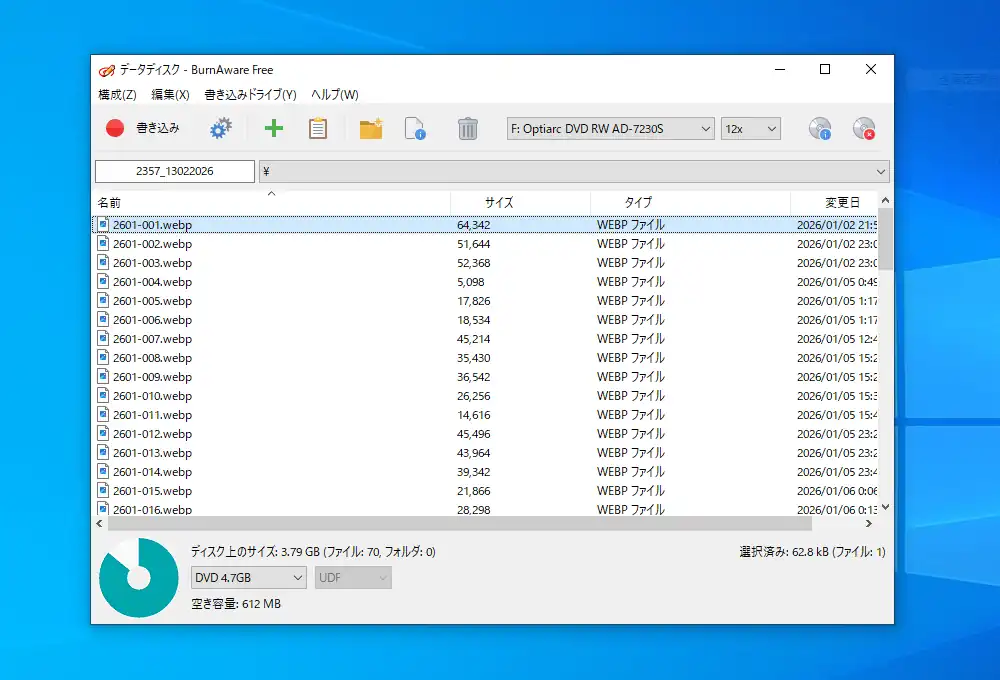Screen dimensions: 1000x680
Task: Expand the ¥ folder path dropdown
Action: pyautogui.click(x=879, y=172)
